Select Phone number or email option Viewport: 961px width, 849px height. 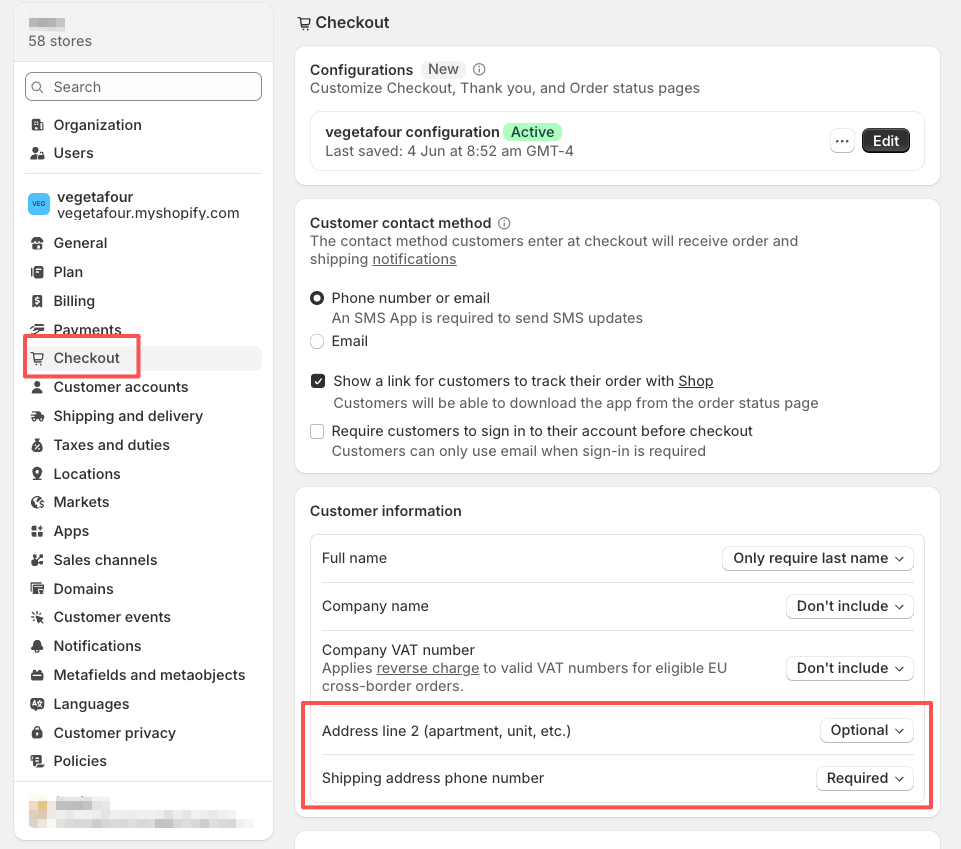click(317, 298)
